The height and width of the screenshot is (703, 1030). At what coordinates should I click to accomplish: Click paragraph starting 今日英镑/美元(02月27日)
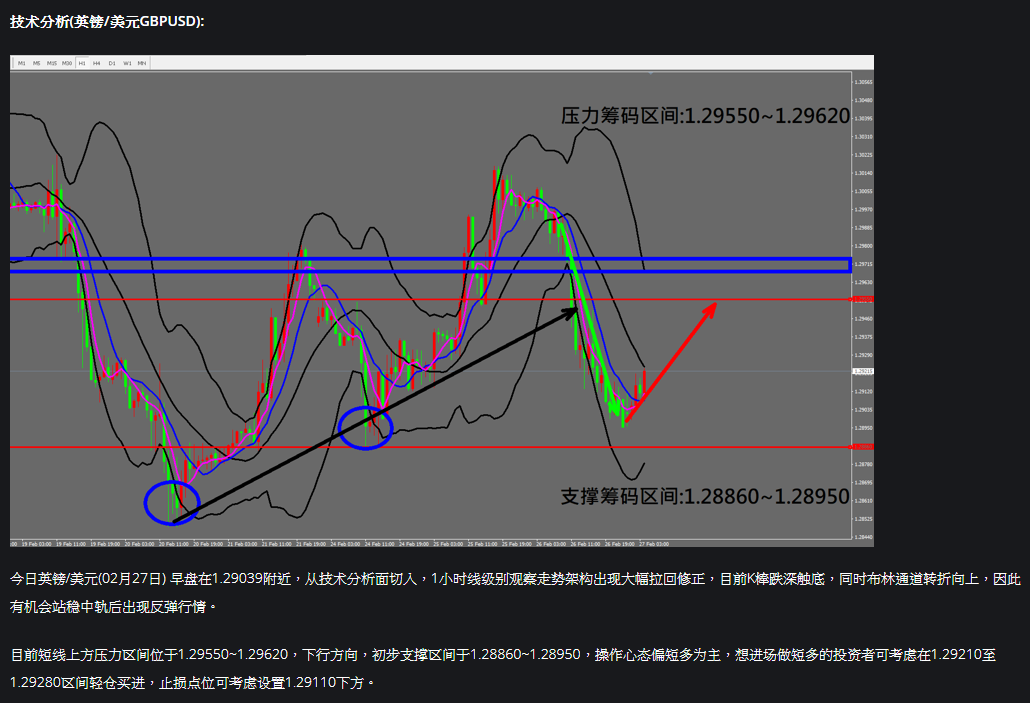(515, 593)
